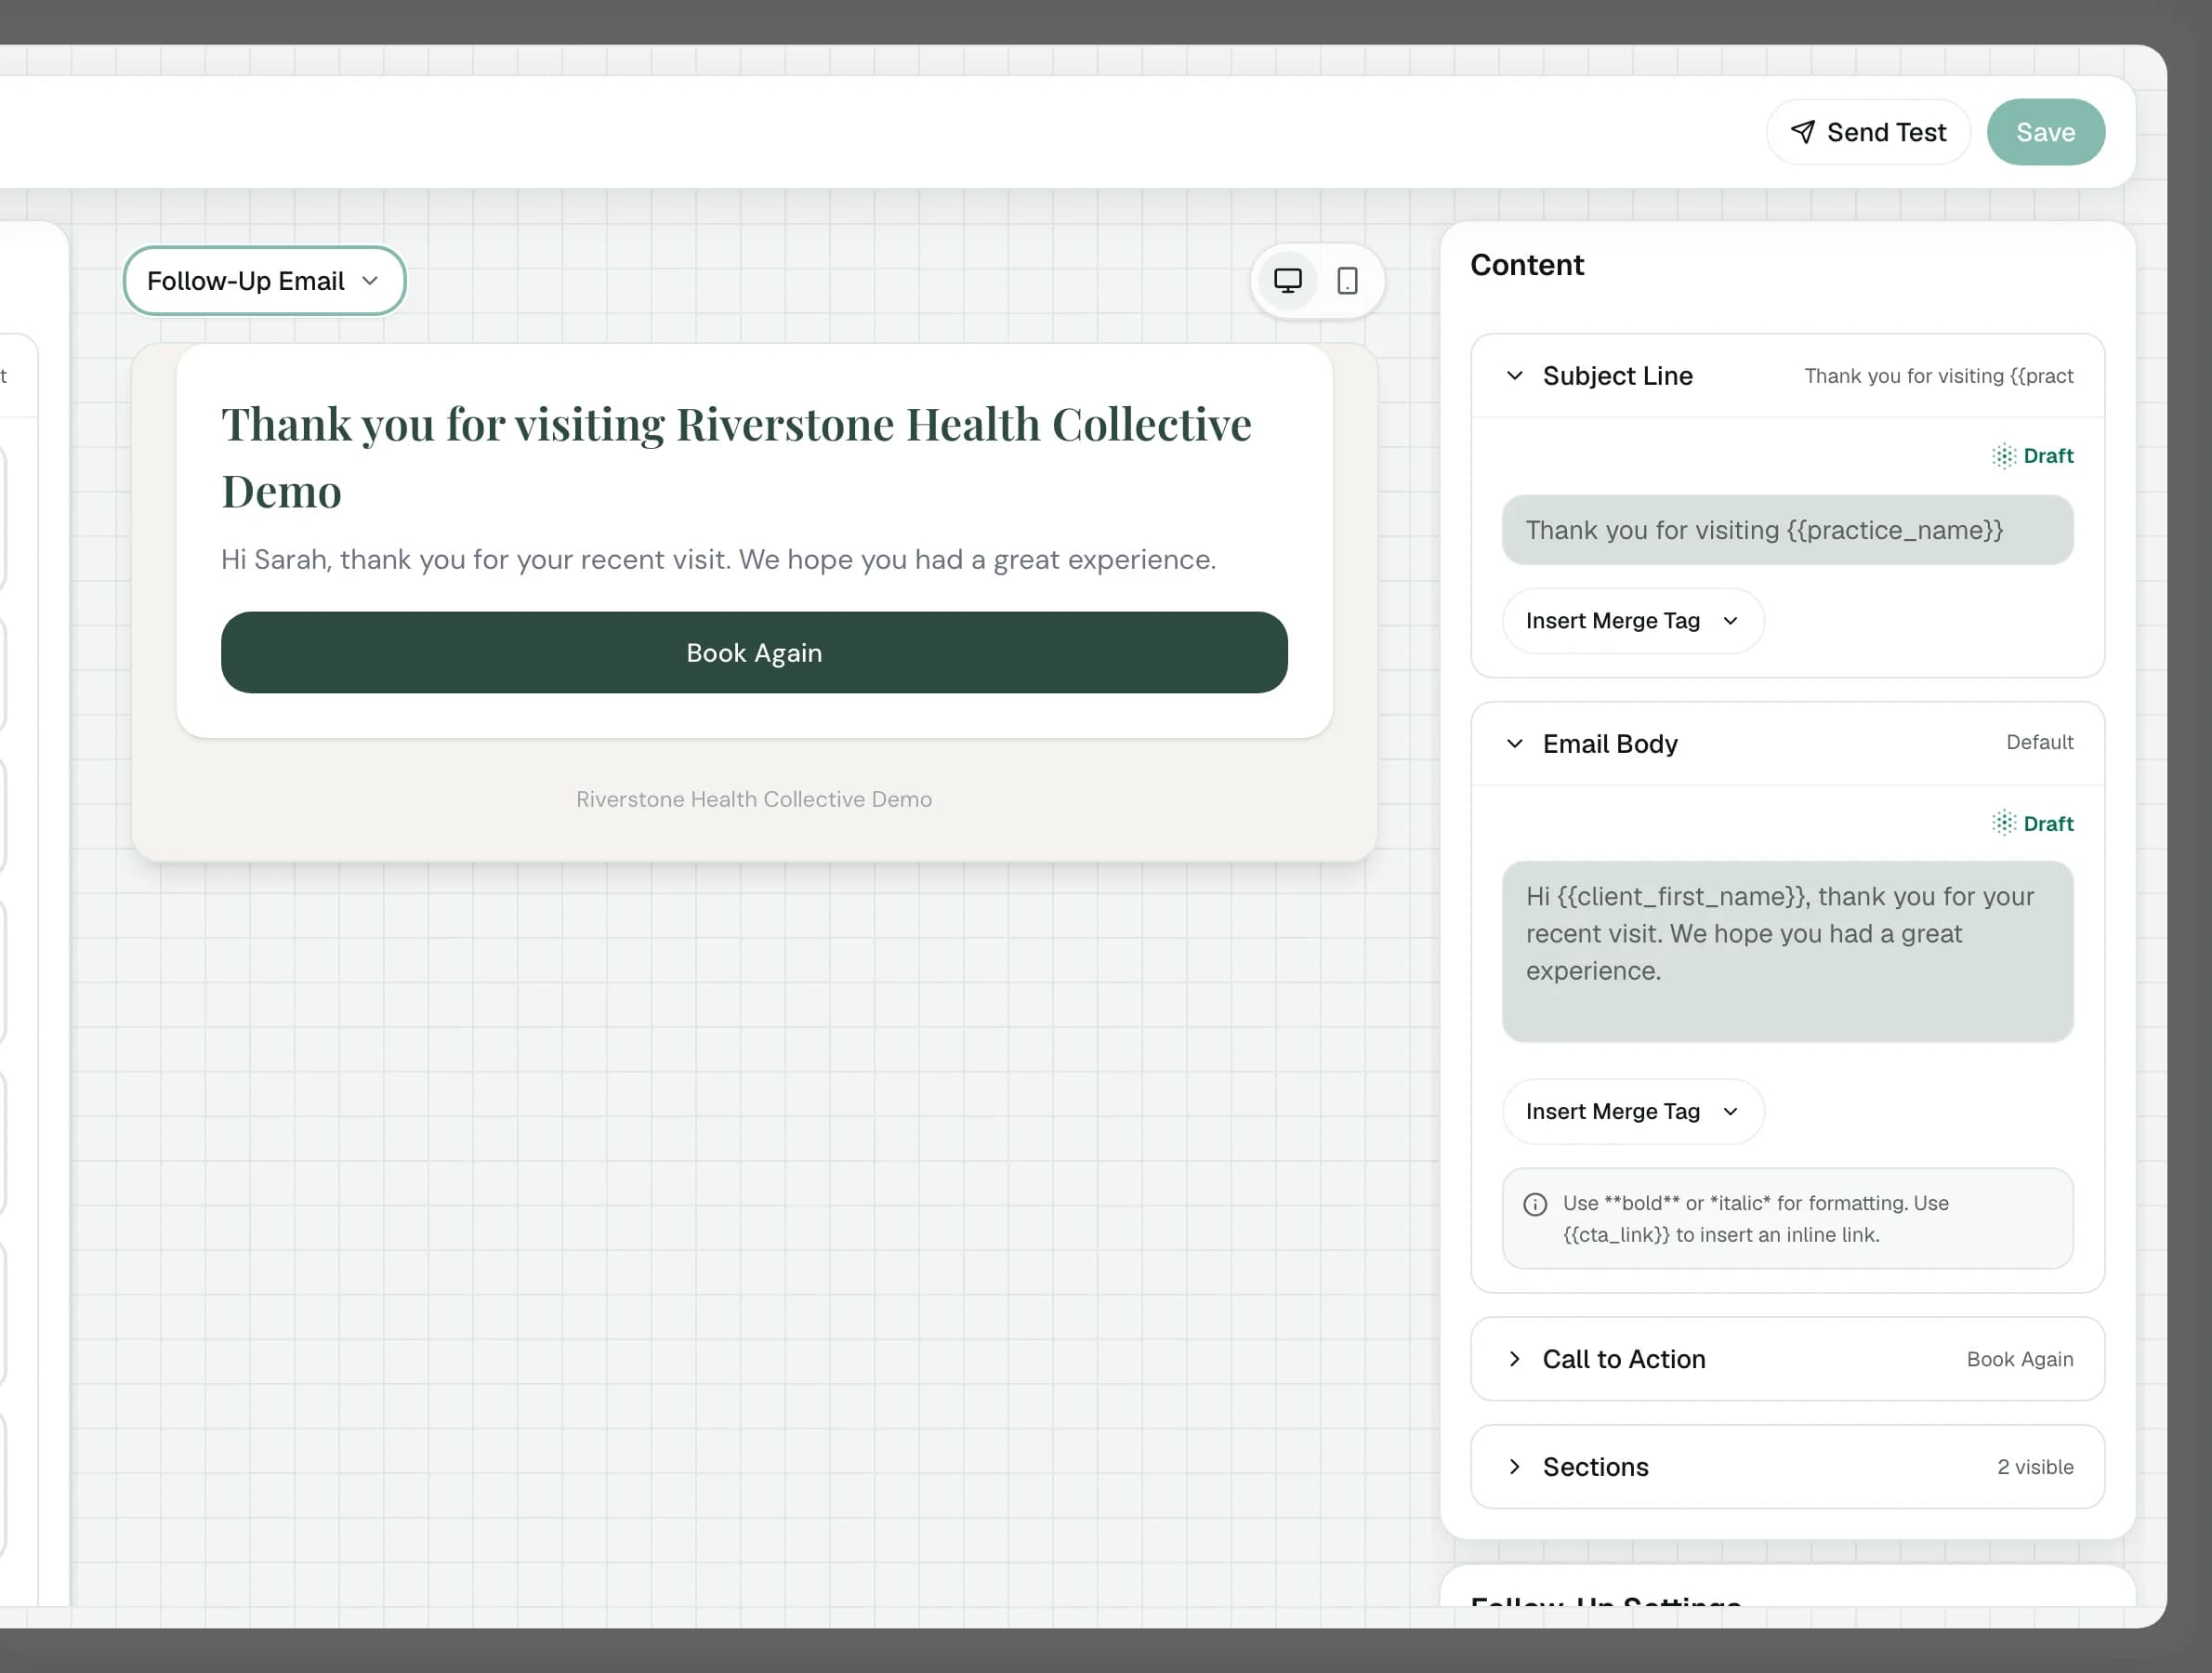Open Insert Merge Tag under Subject Line
Screen dimensions: 2212x1673
click(x=1633, y=621)
